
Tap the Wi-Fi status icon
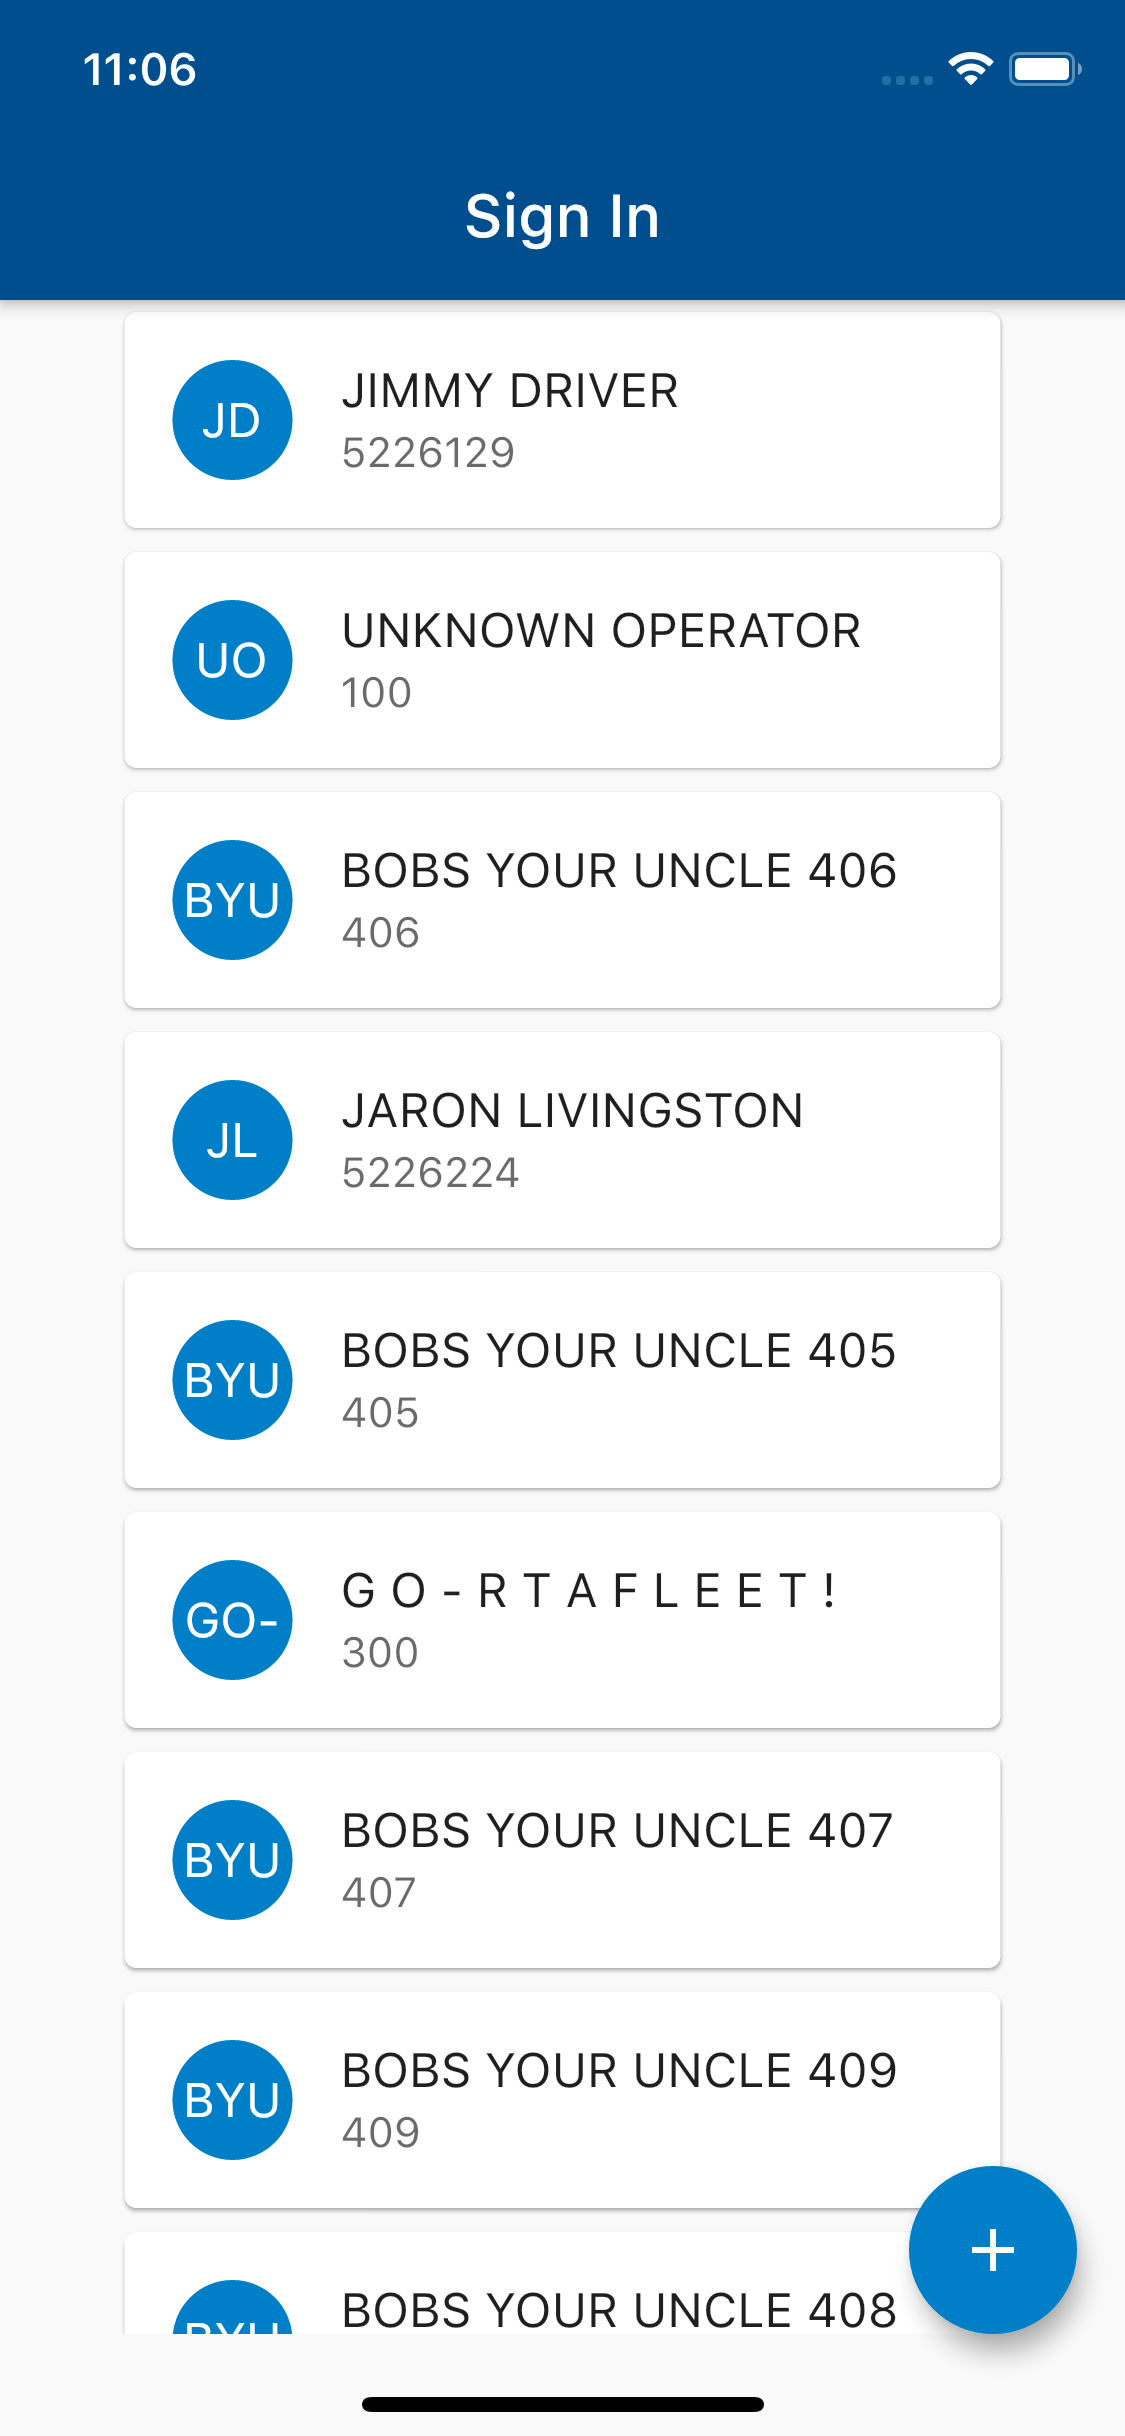click(970, 69)
